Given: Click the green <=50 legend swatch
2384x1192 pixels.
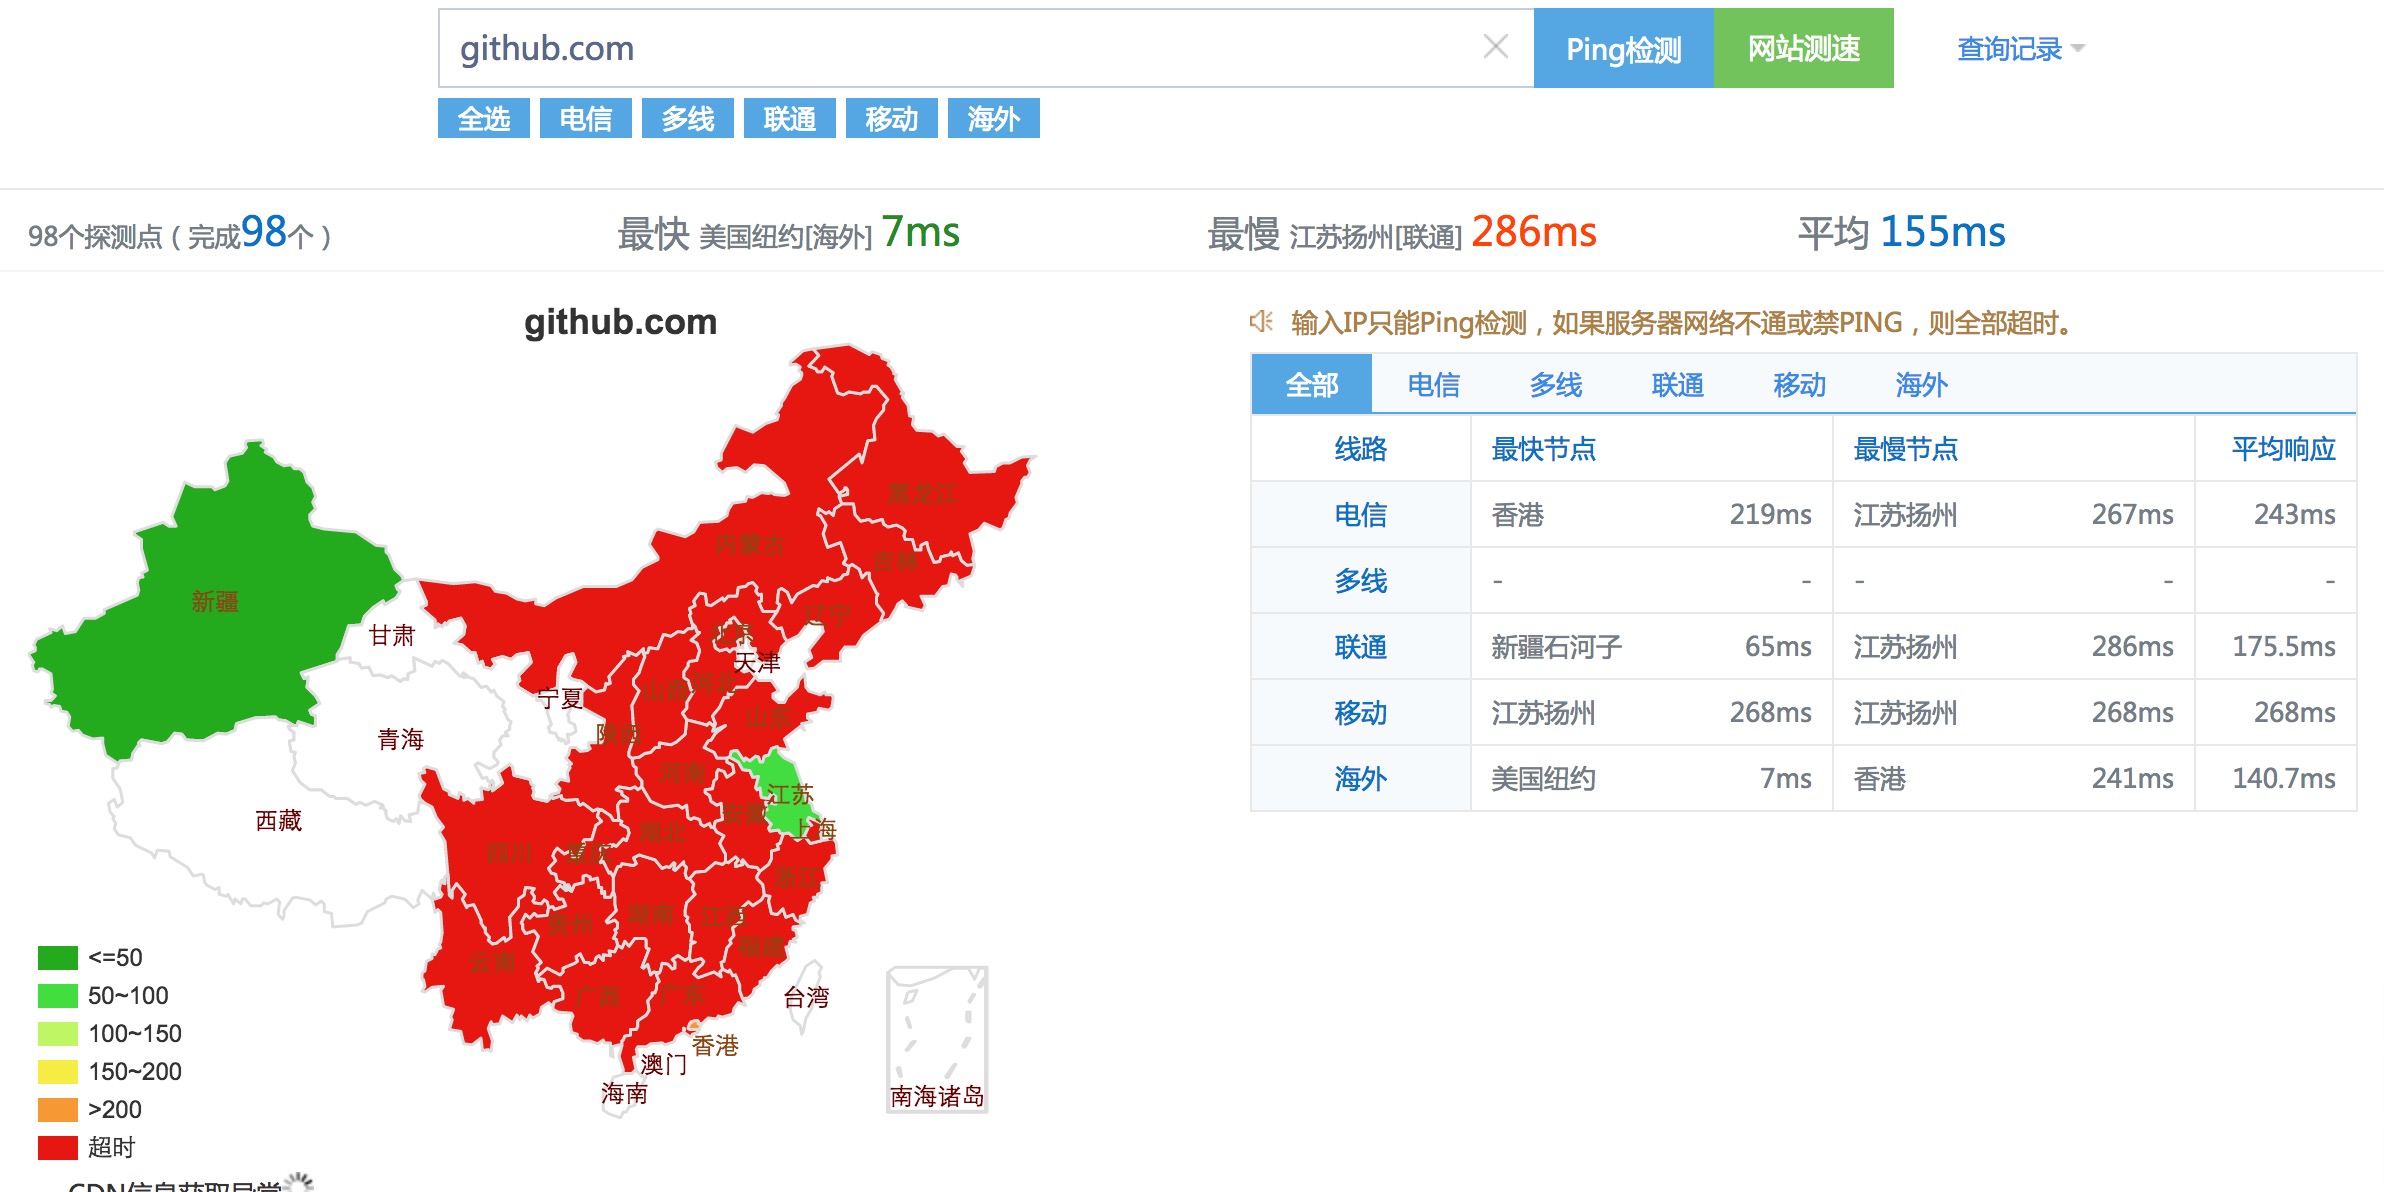Looking at the screenshot, I should pyautogui.click(x=58, y=958).
